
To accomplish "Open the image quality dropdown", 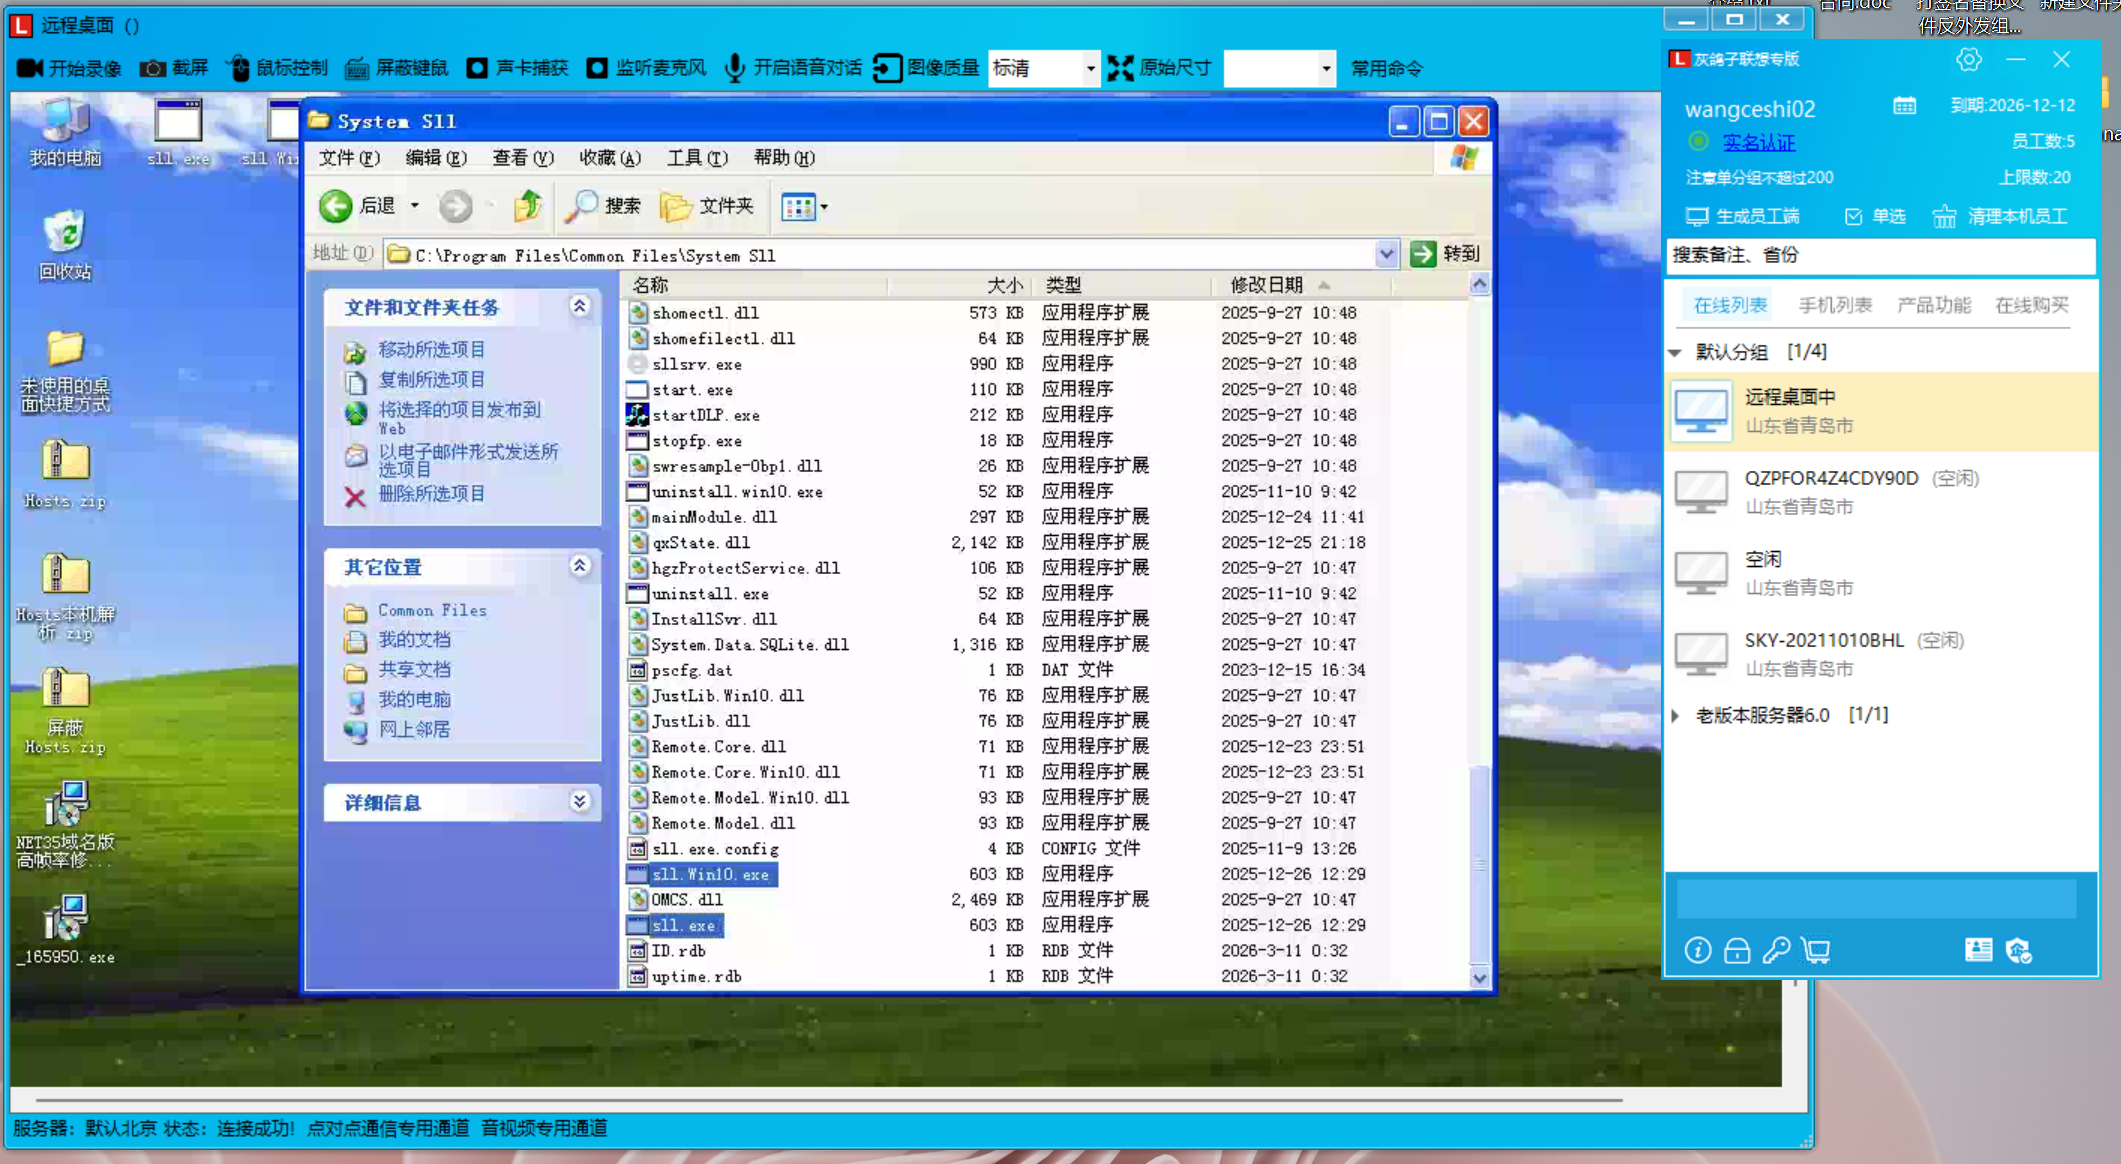I will click(1090, 68).
